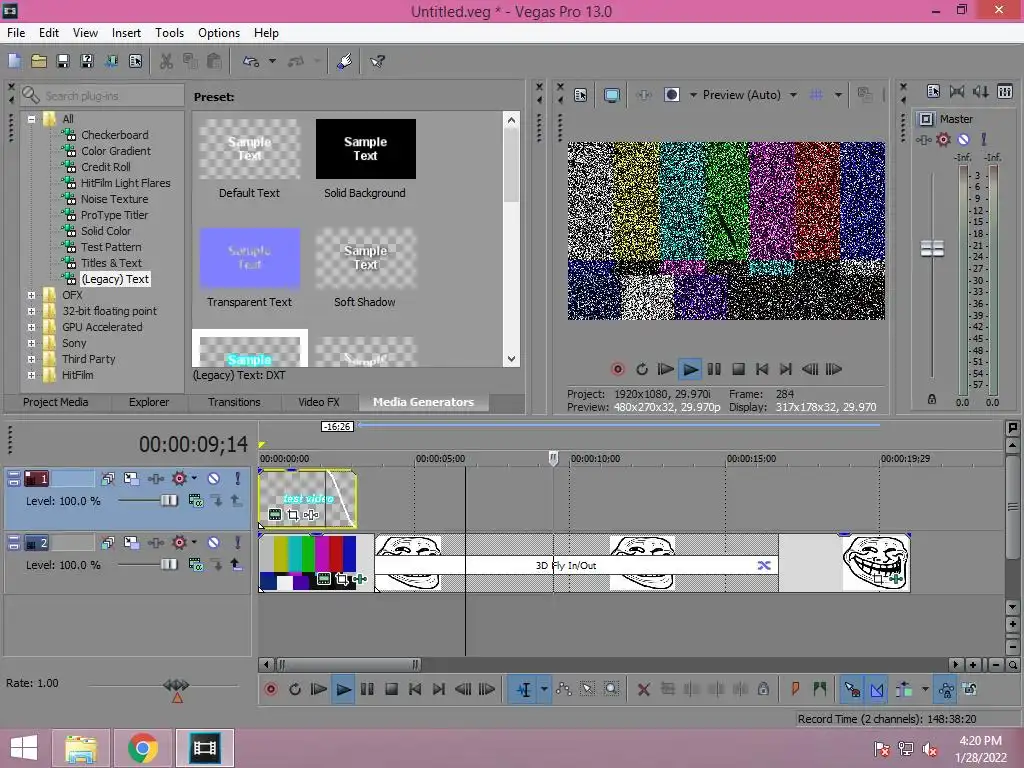Open the Preview (Auto) quality dropdown
Image resolution: width=1024 pixels, height=768 pixels.
coord(793,95)
